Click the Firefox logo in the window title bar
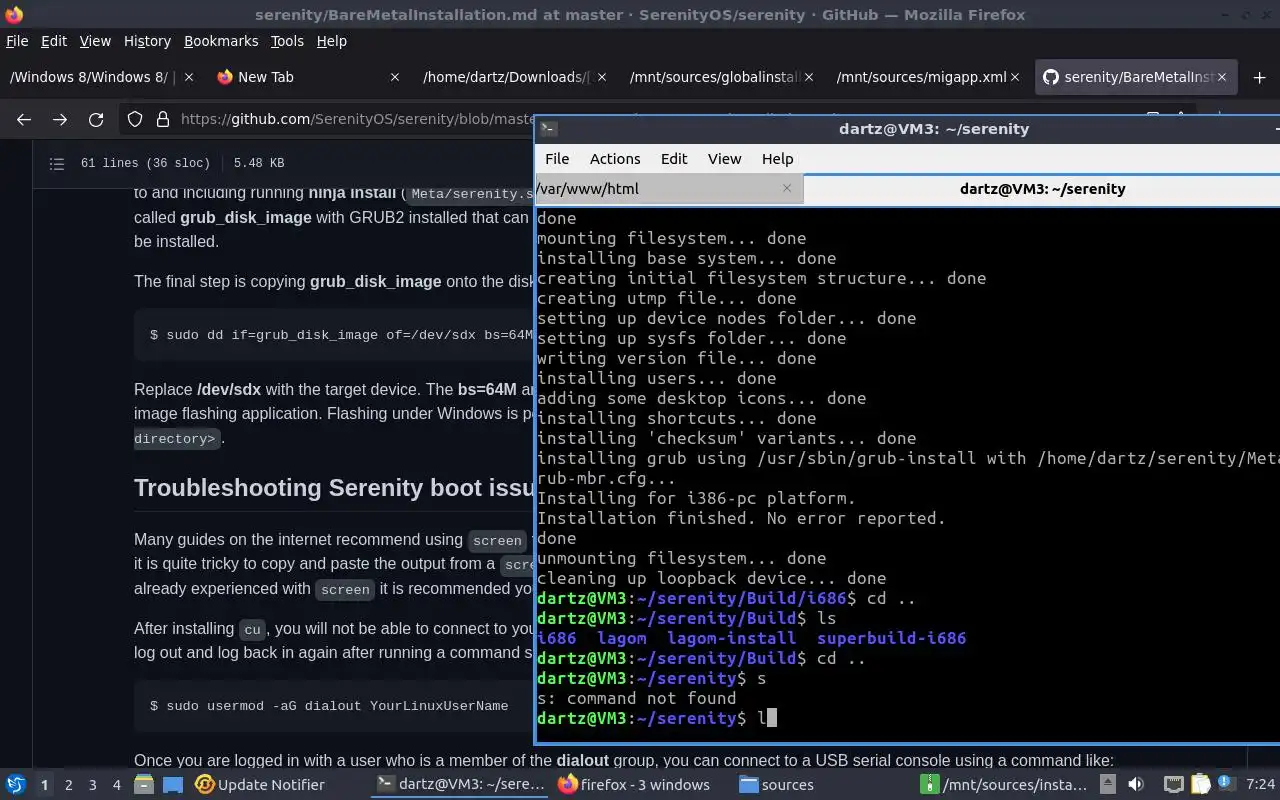Viewport: 1280px width, 800px height. [14, 14]
